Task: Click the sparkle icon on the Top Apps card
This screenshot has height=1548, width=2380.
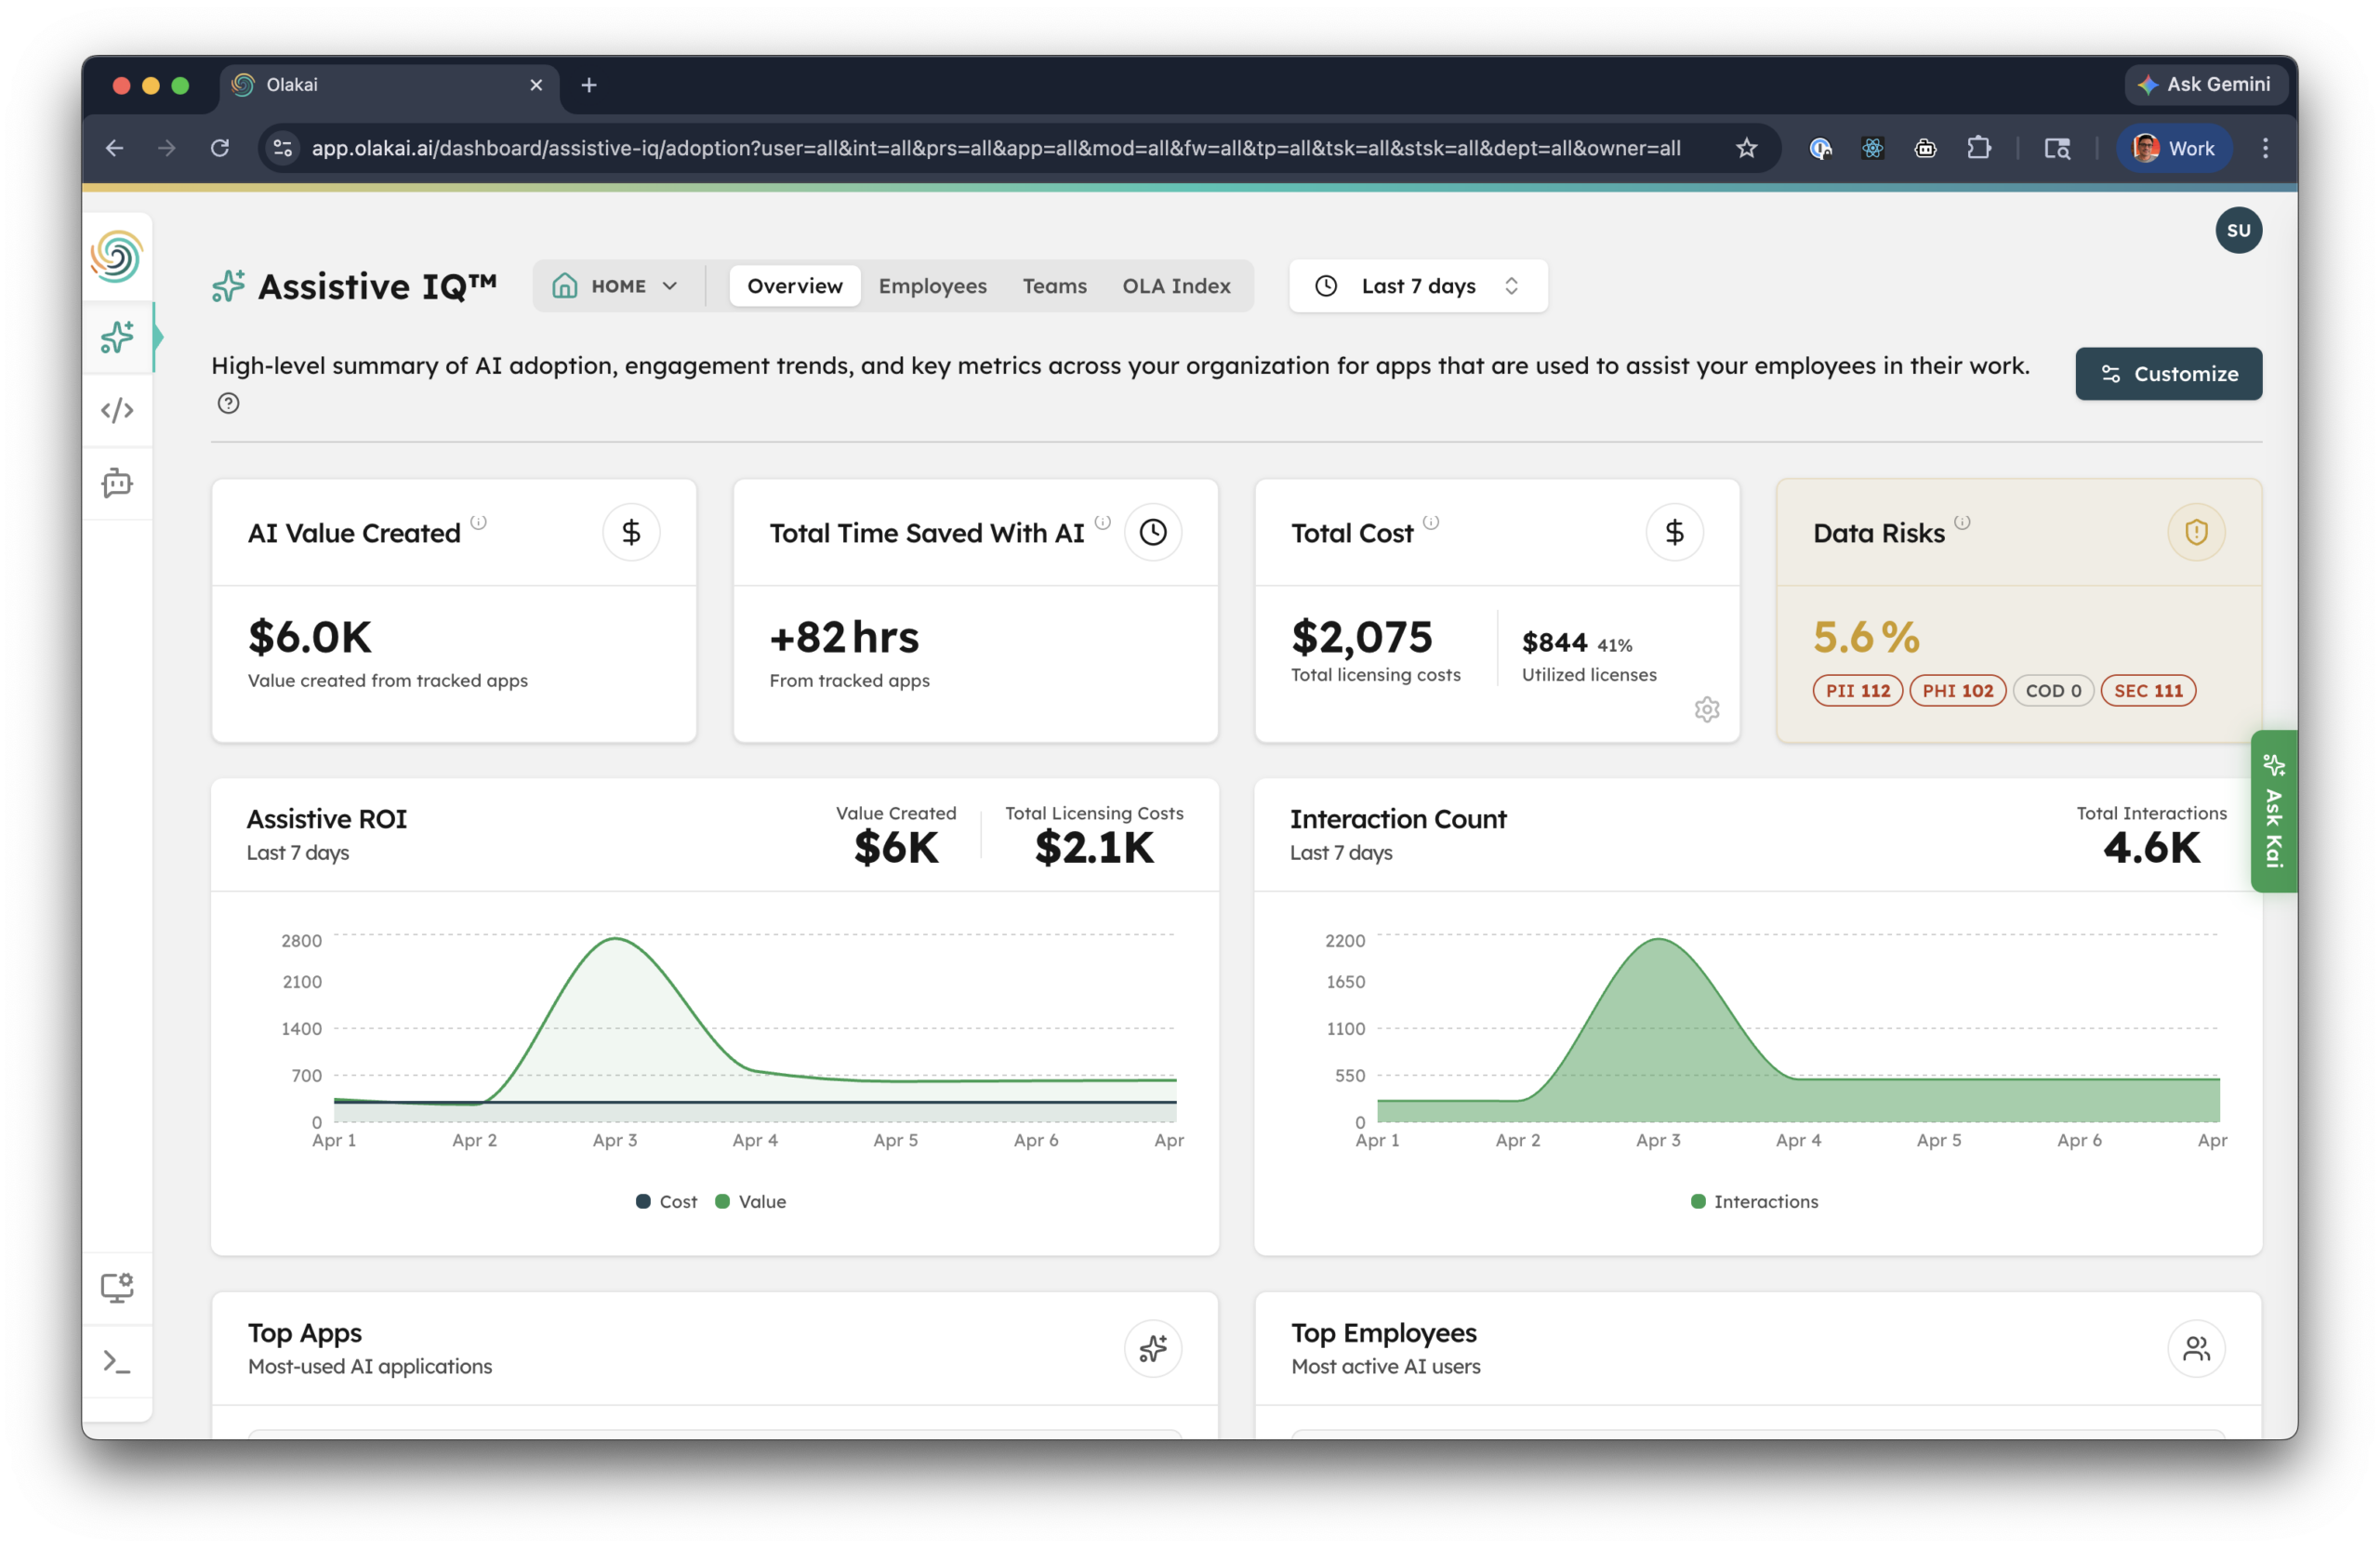Action: point(1152,1349)
